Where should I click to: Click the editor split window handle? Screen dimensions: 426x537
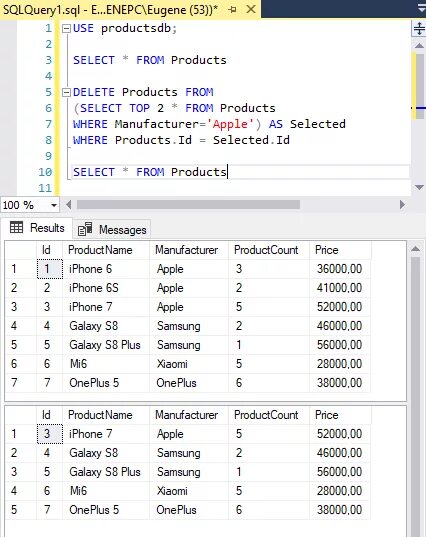(x=419, y=28)
